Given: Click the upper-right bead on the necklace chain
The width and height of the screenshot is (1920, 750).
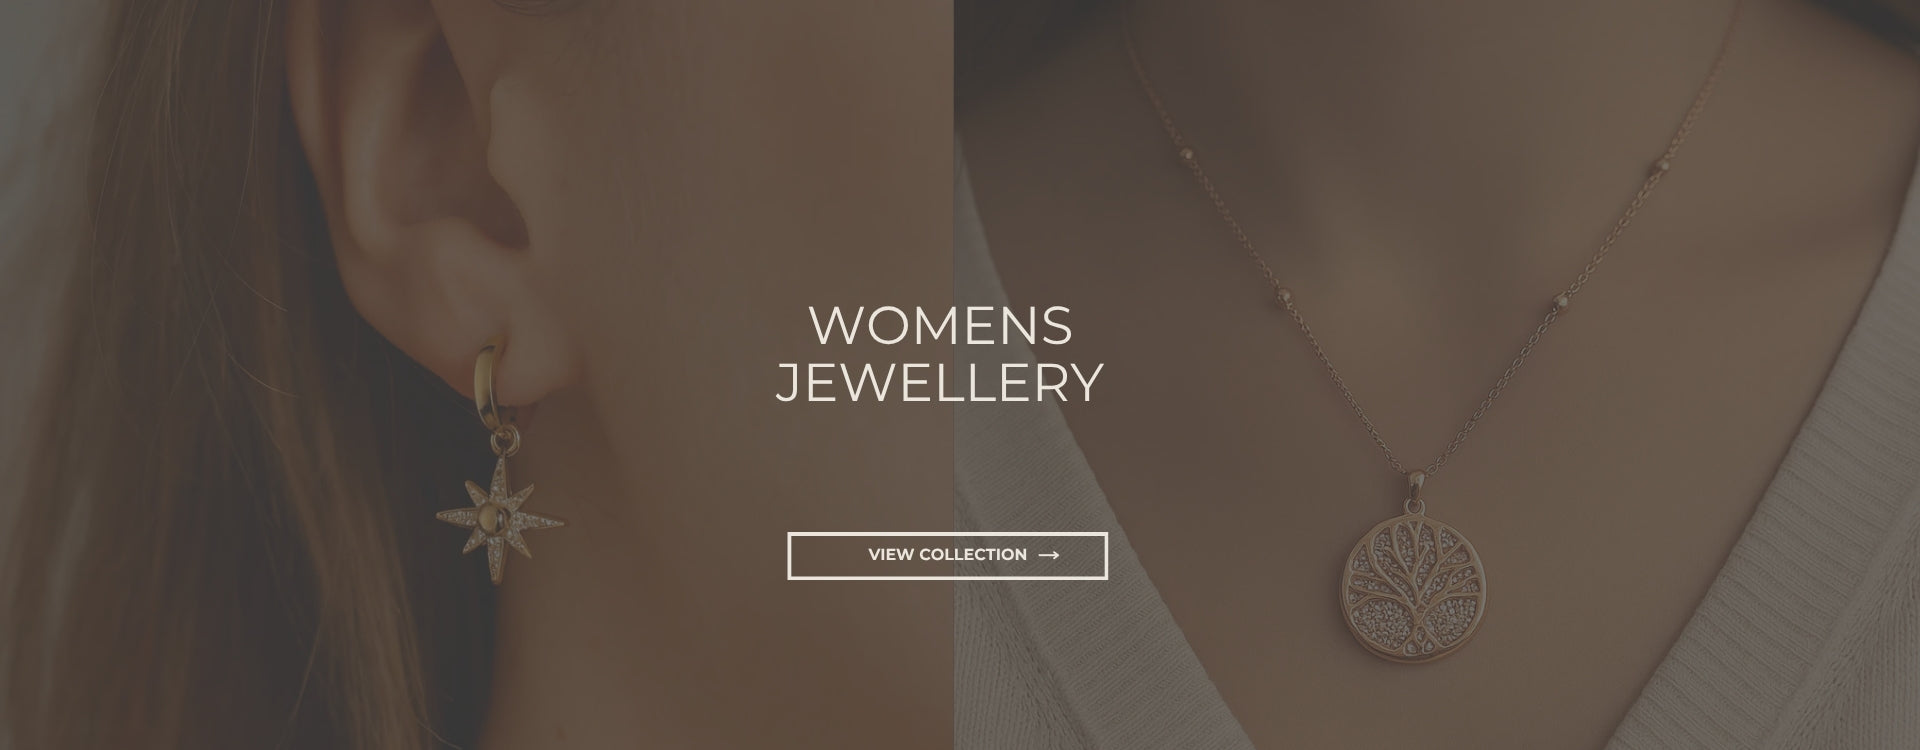Looking at the screenshot, I should pyautogui.click(x=1663, y=162).
